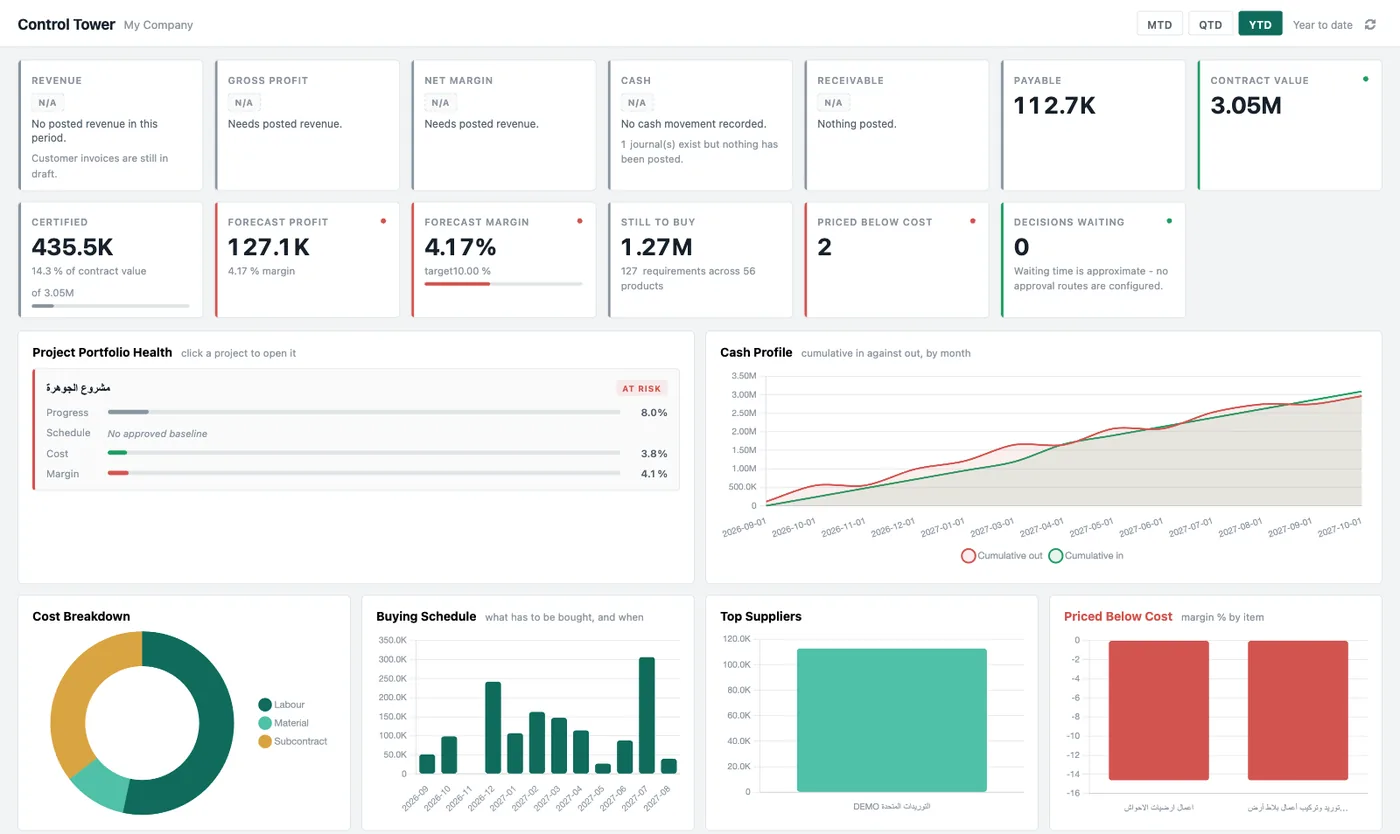The width and height of the screenshot is (1400, 834).
Task: Click the project Cost bar at 3.8%
Action: click(x=364, y=453)
